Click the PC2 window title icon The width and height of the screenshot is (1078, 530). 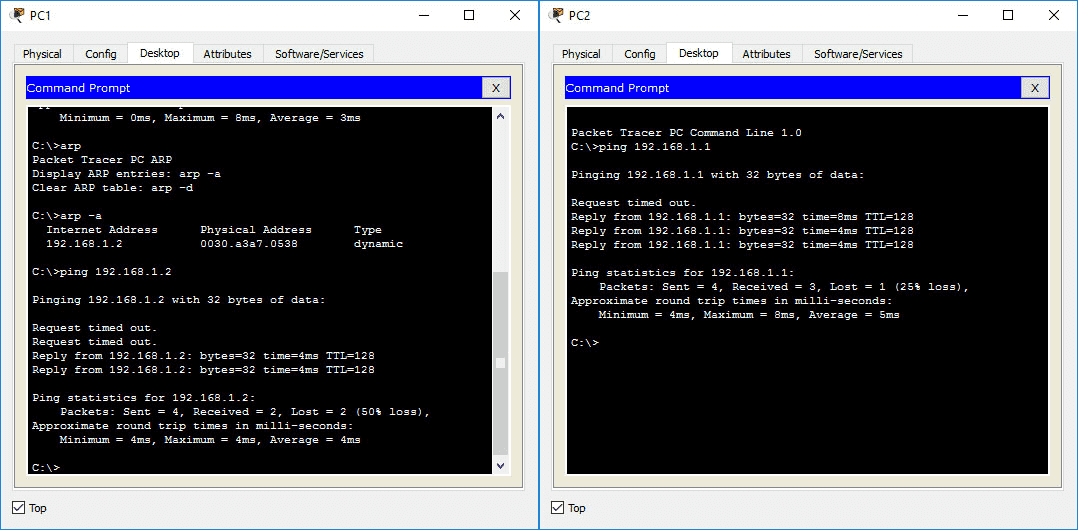click(x=556, y=15)
